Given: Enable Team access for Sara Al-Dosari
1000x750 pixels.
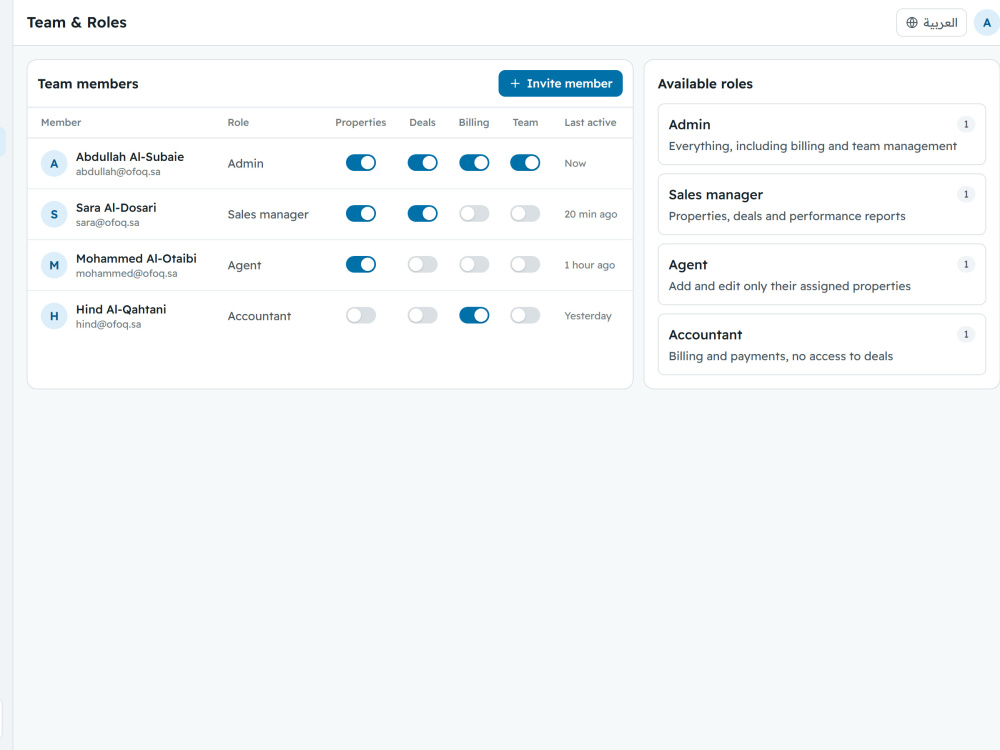Looking at the screenshot, I should (526, 214).
